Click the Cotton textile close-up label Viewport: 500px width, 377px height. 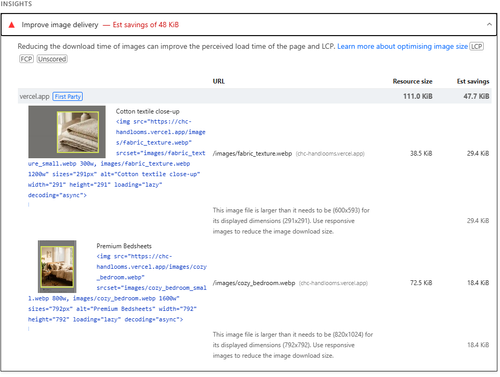(147, 111)
